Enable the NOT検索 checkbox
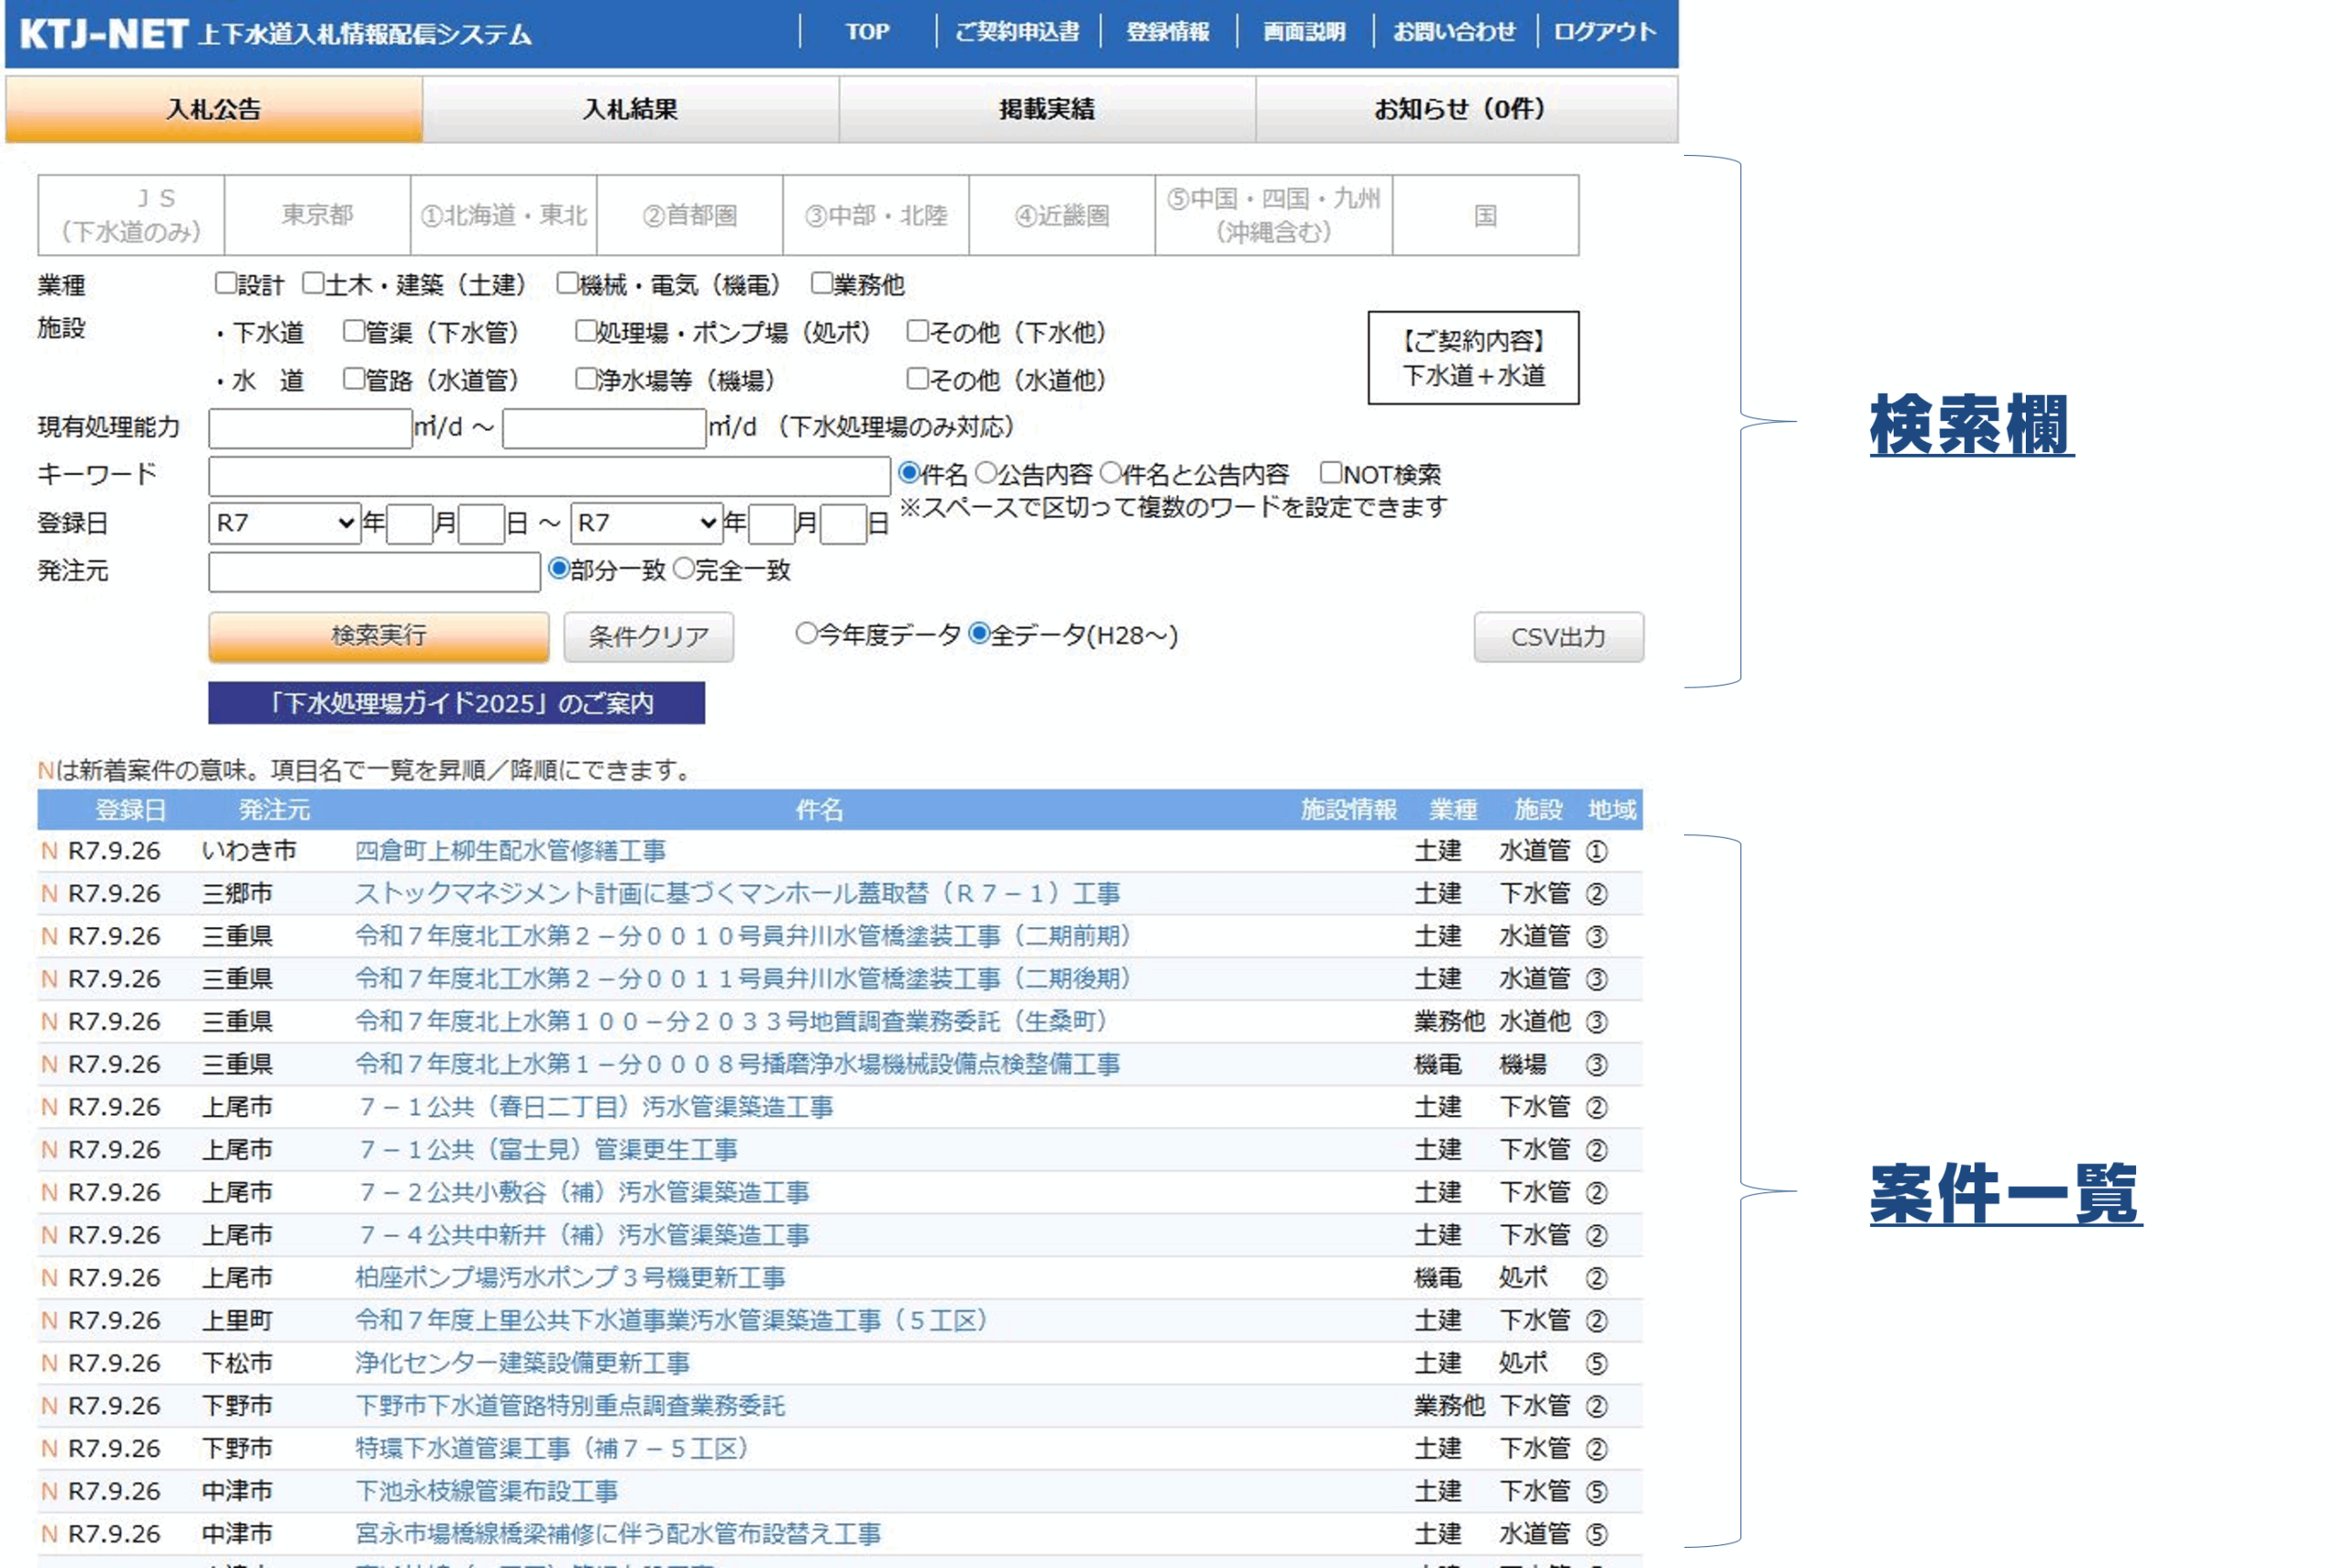 [1330, 472]
